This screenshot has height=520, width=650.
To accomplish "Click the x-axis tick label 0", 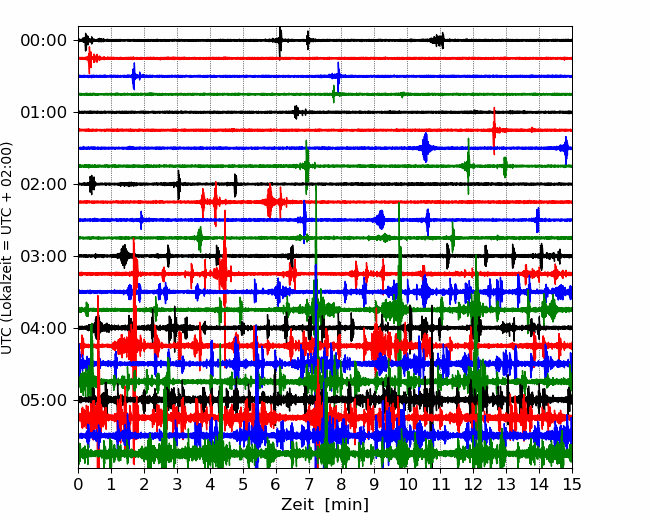I will tap(78, 484).
